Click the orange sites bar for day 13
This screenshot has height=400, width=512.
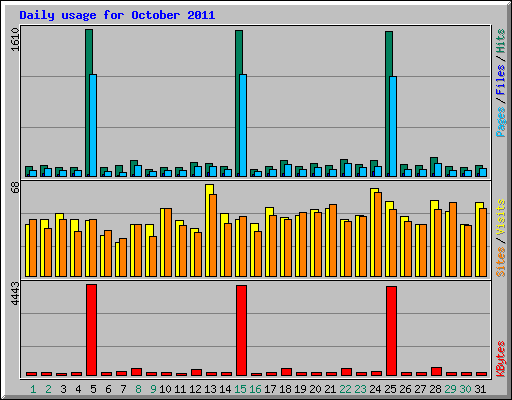point(213,235)
